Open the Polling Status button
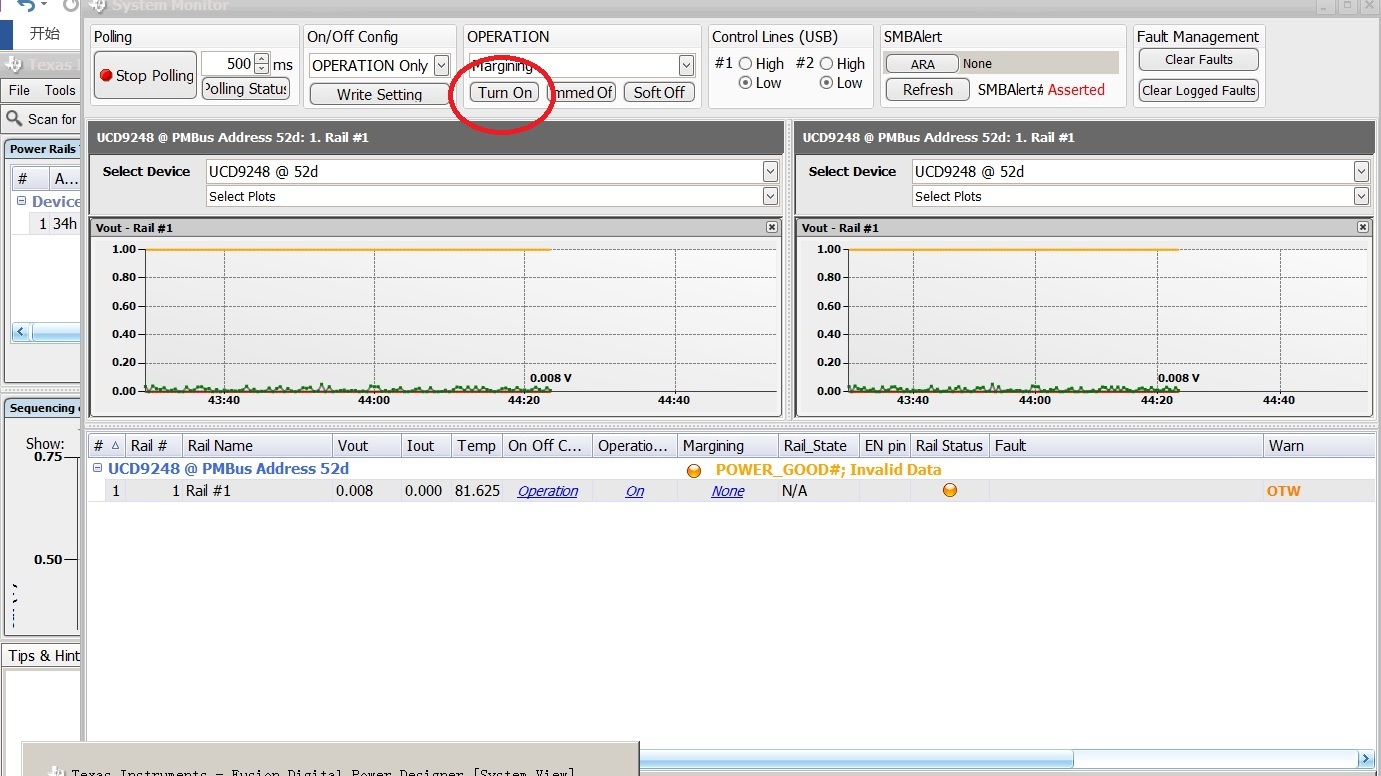The height and width of the screenshot is (776, 1381). pyautogui.click(x=246, y=88)
